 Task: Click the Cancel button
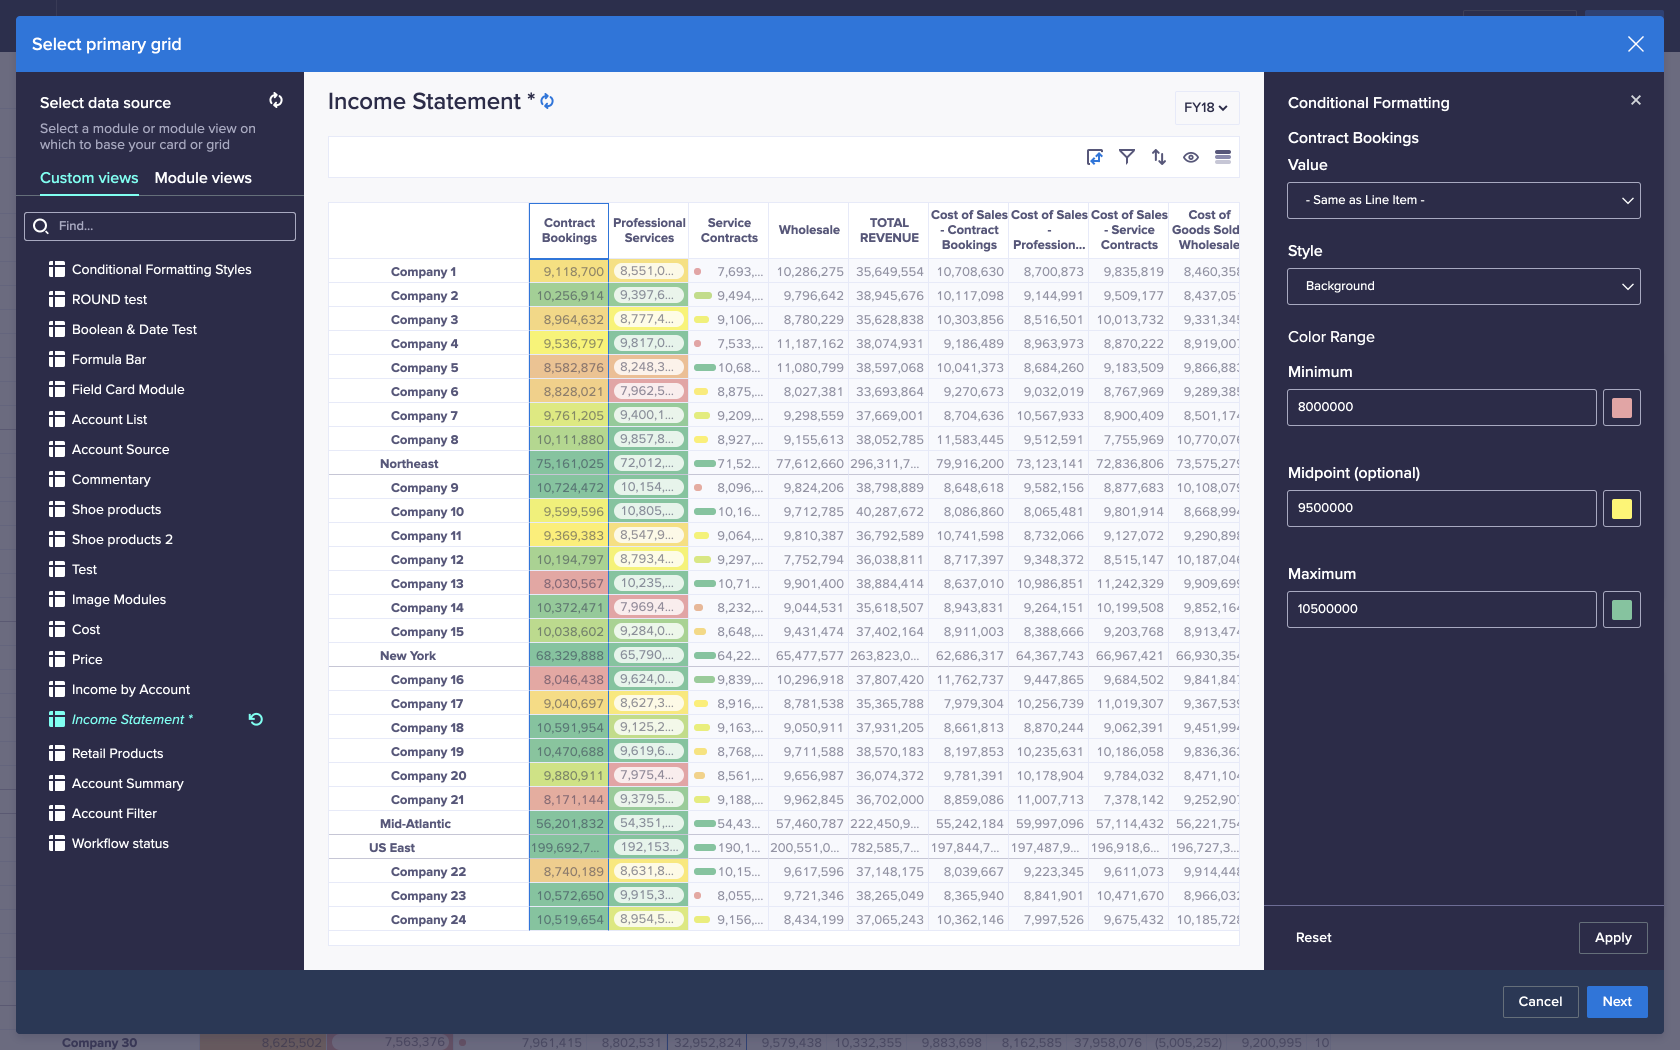[1540, 1002]
